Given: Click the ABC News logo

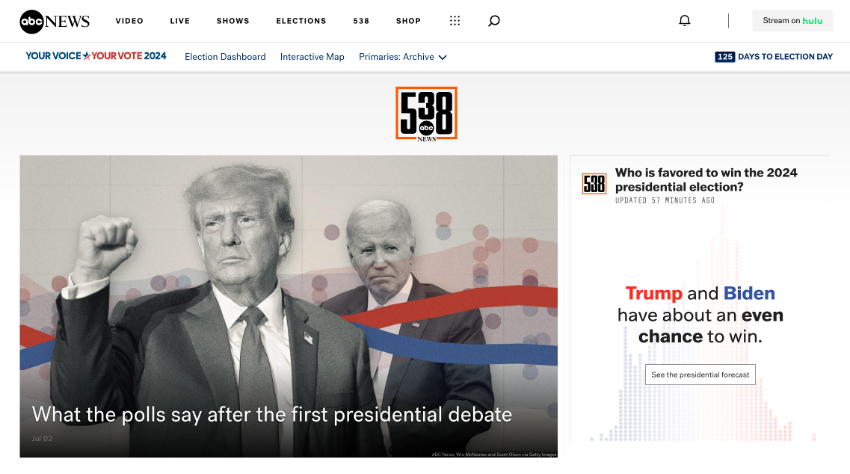Looking at the screenshot, I should [54, 21].
